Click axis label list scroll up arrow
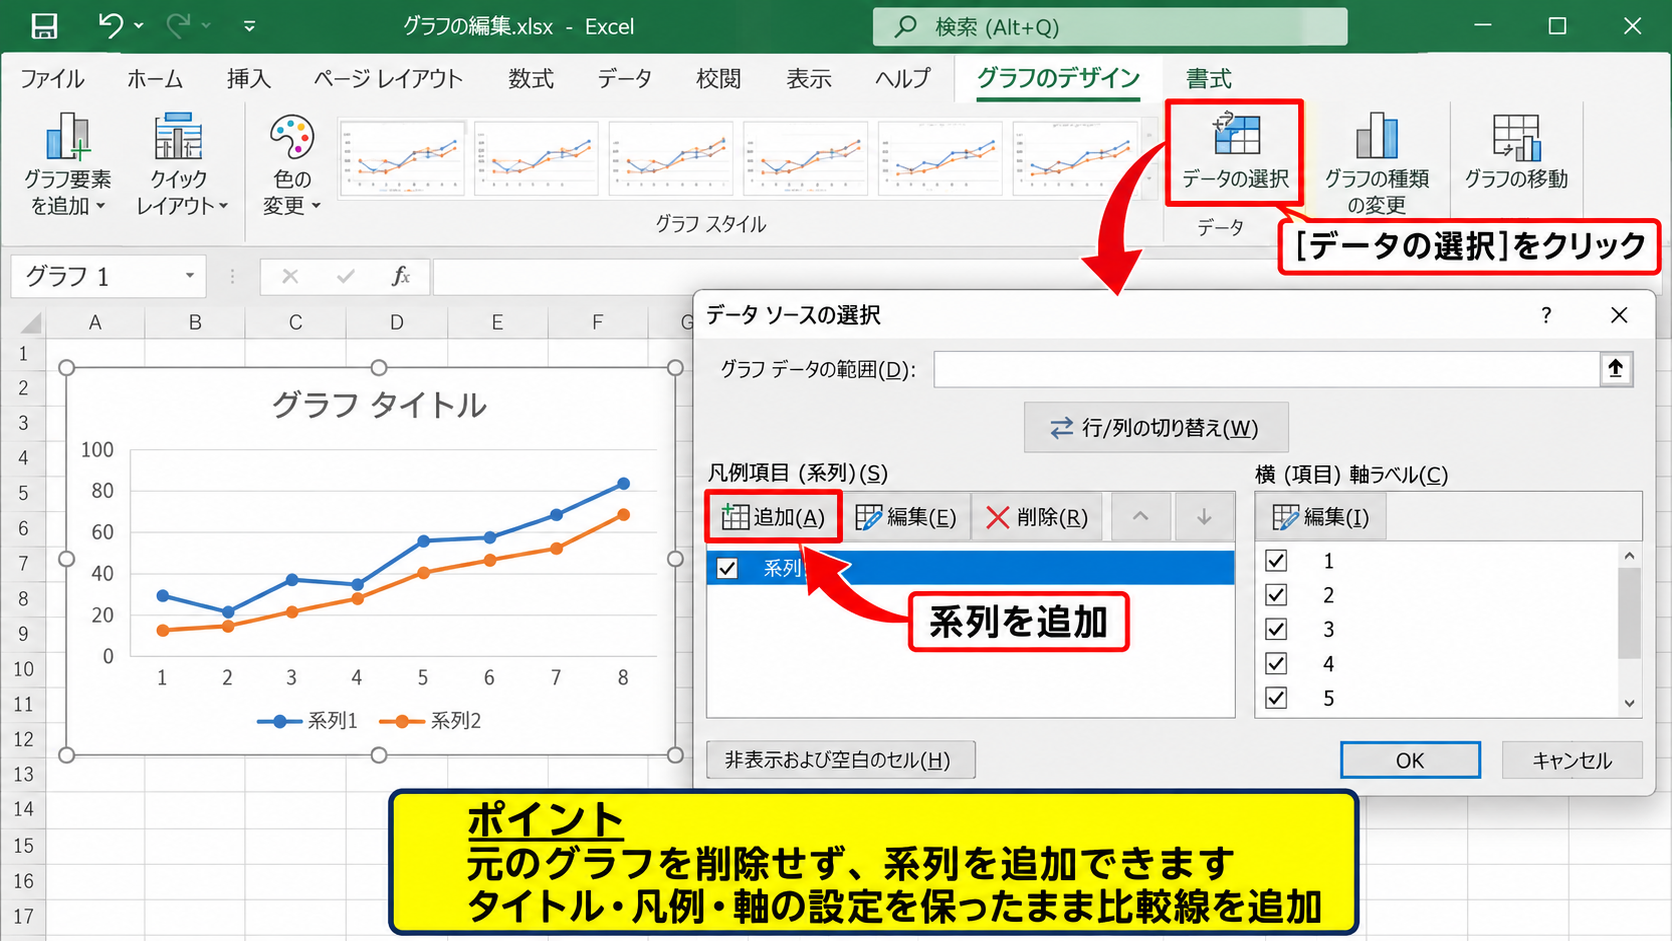 pos(1630,556)
